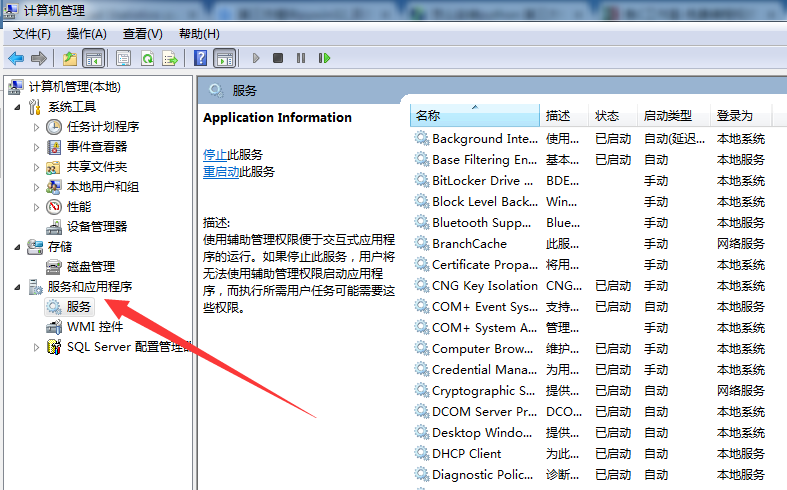Screen dimensions: 787x490
Task: Click the 停止 service link
Action: 215,154
